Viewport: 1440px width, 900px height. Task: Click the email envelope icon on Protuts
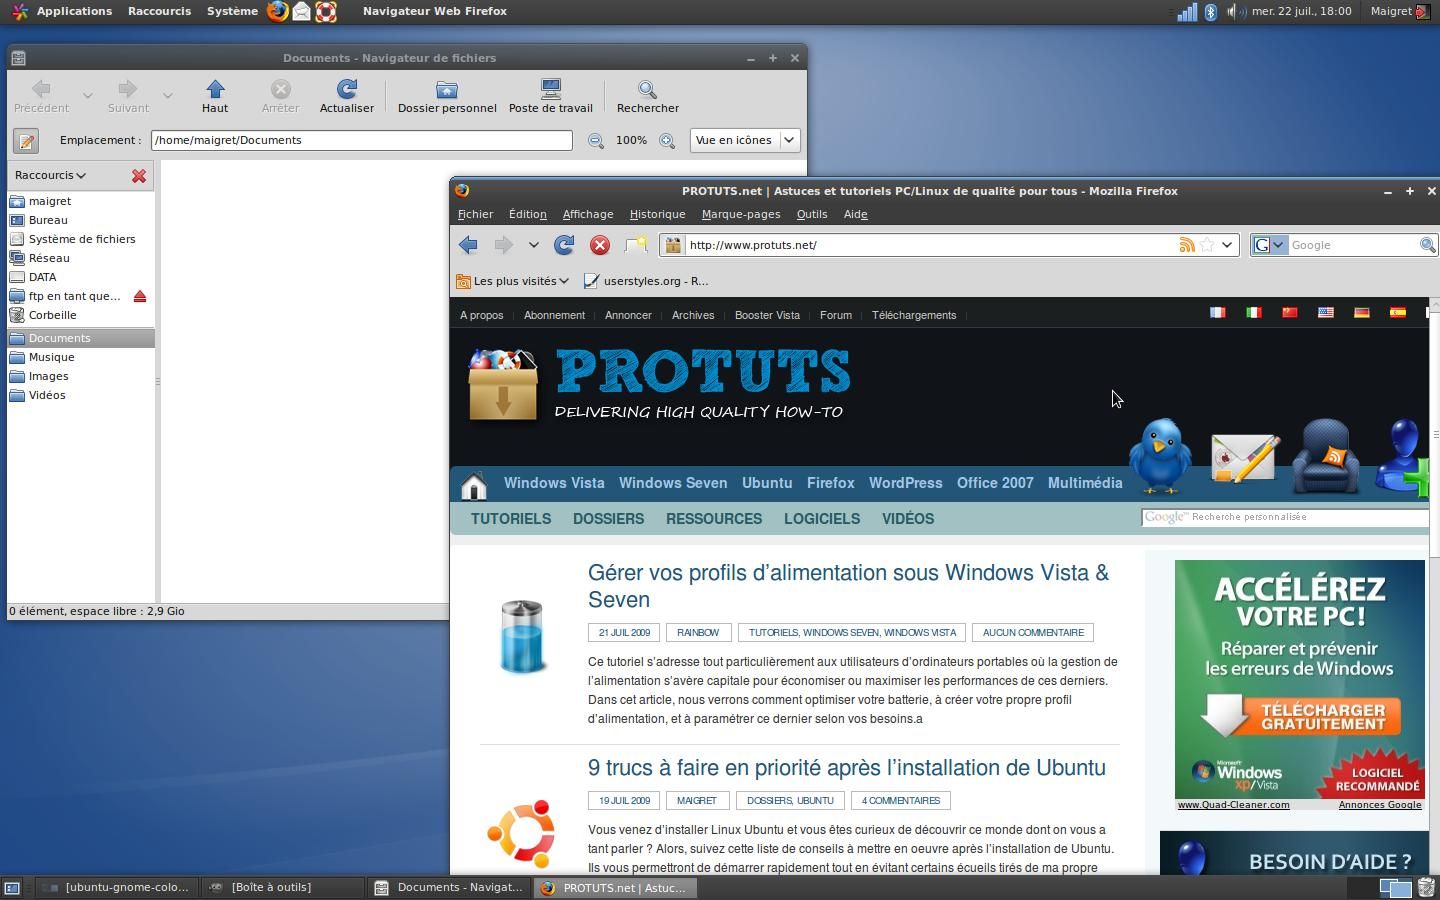point(1245,458)
